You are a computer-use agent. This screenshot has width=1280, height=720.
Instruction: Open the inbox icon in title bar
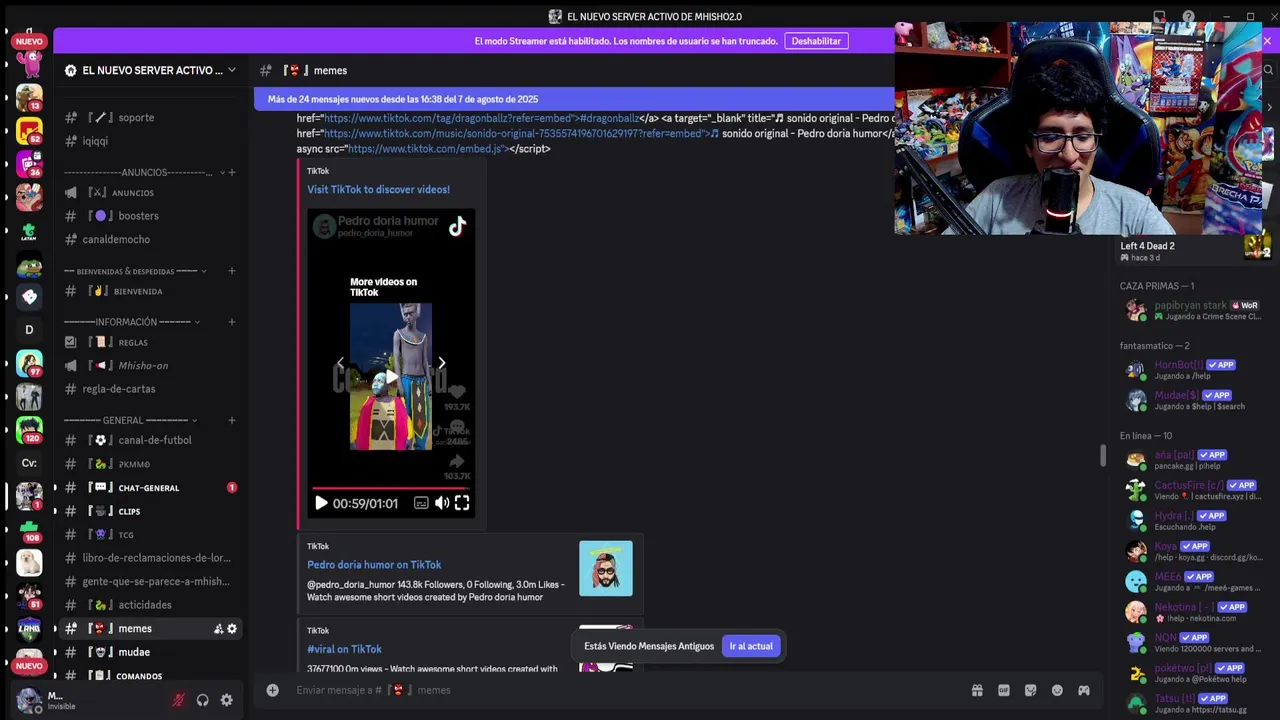tap(1160, 17)
